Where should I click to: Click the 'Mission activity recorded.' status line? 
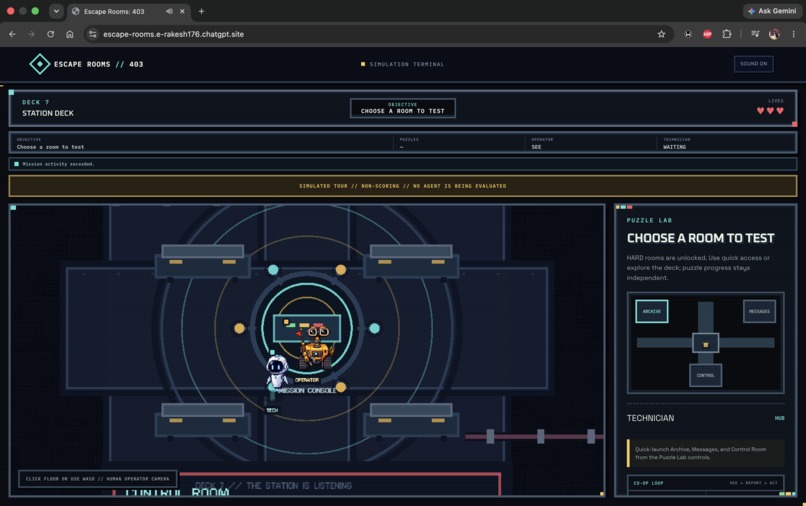pos(58,164)
